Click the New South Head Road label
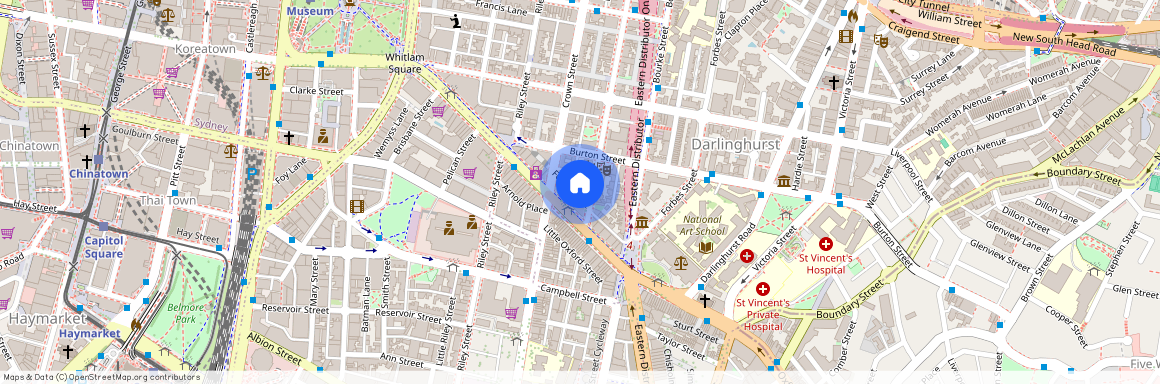The image size is (1160, 384). 1063,43
